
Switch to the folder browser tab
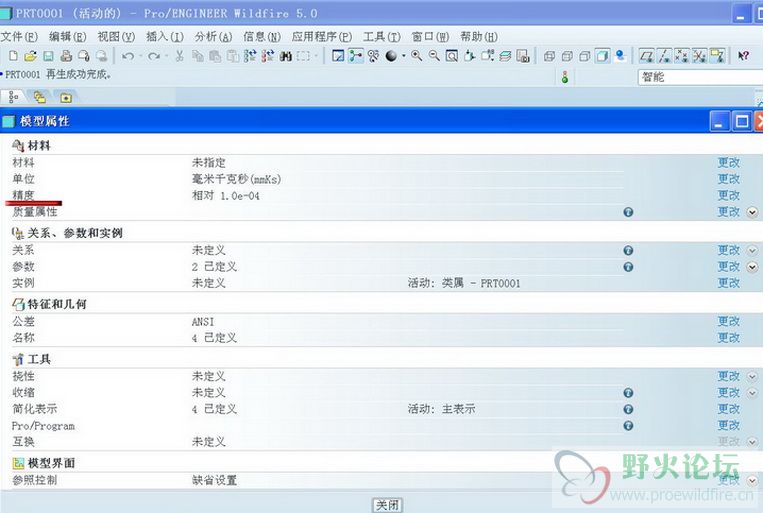click(x=39, y=97)
